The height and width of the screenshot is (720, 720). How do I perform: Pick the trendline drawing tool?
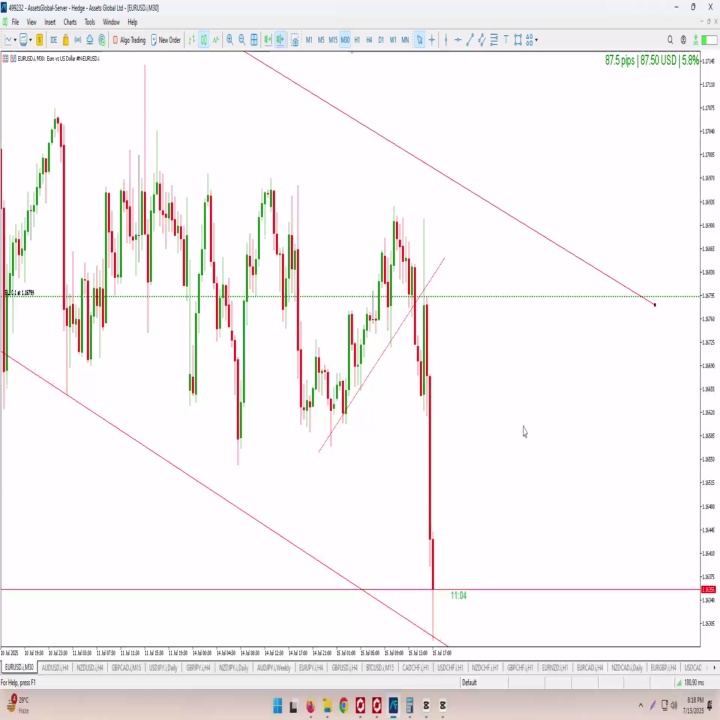point(469,40)
